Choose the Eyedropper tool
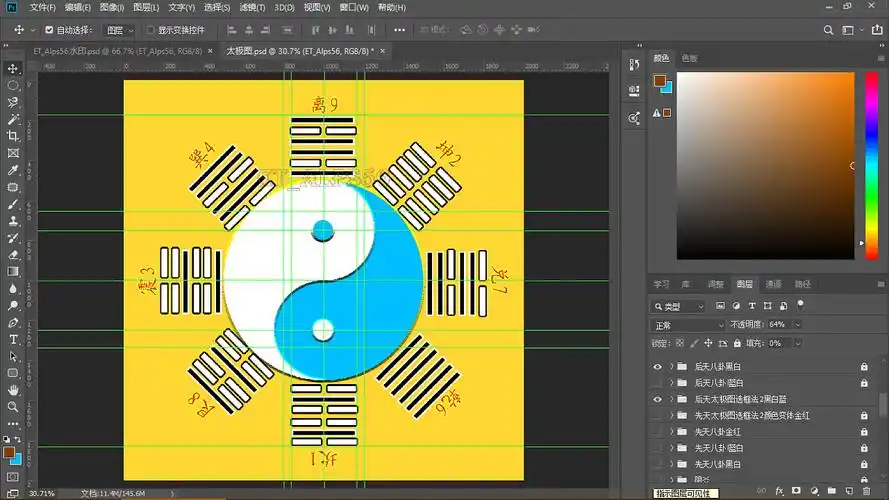This screenshot has width=889, height=500. point(13,170)
